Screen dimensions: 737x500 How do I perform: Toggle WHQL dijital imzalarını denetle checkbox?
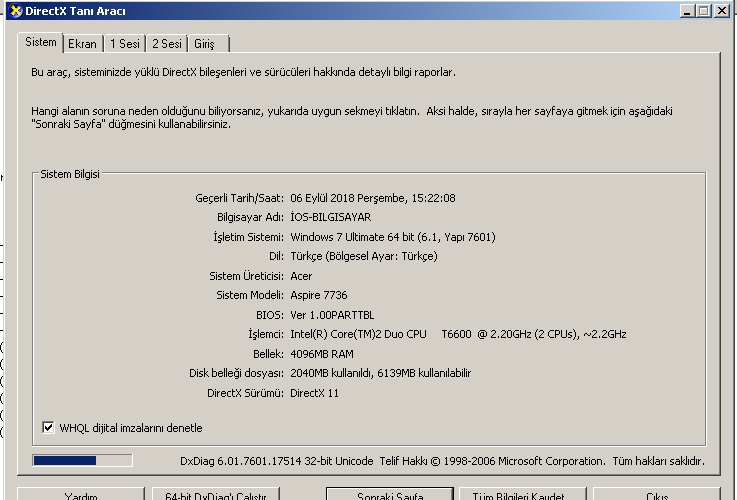pos(48,428)
